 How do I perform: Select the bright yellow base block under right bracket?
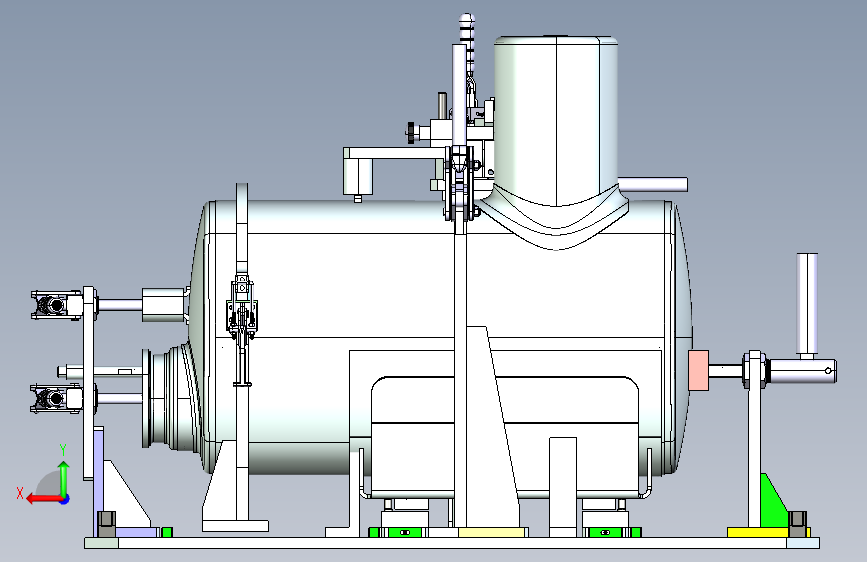tap(758, 532)
